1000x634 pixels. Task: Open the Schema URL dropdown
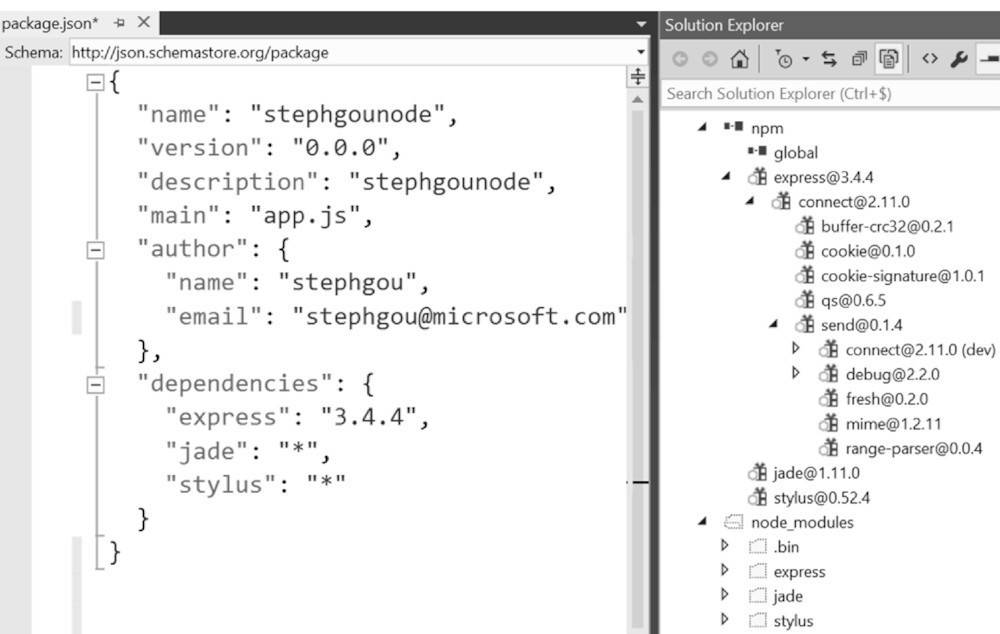[x=640, y=52]
